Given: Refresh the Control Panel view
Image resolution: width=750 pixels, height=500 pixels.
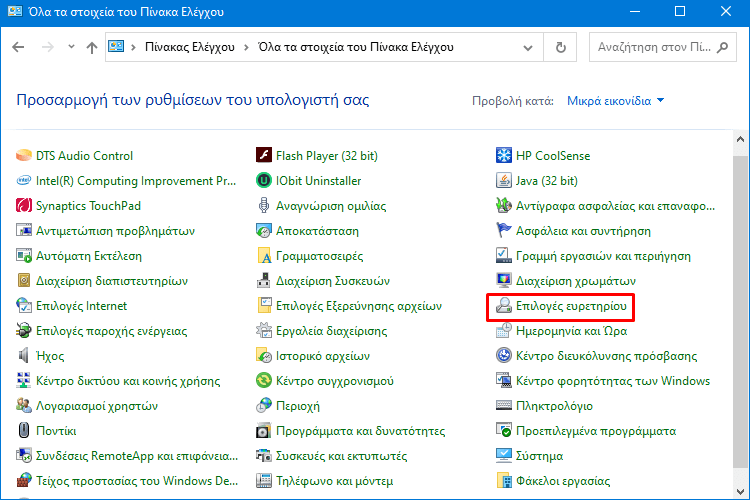Looking at the screenshot, I should pos(561,47).
